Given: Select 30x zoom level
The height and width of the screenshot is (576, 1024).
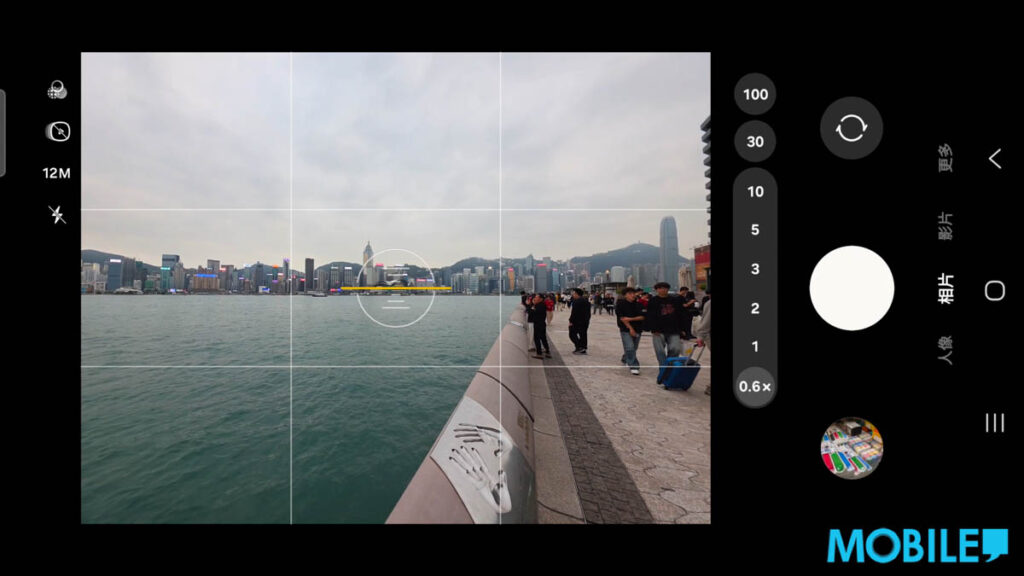Looking at the screenshot, I should (x=755, y=142).
